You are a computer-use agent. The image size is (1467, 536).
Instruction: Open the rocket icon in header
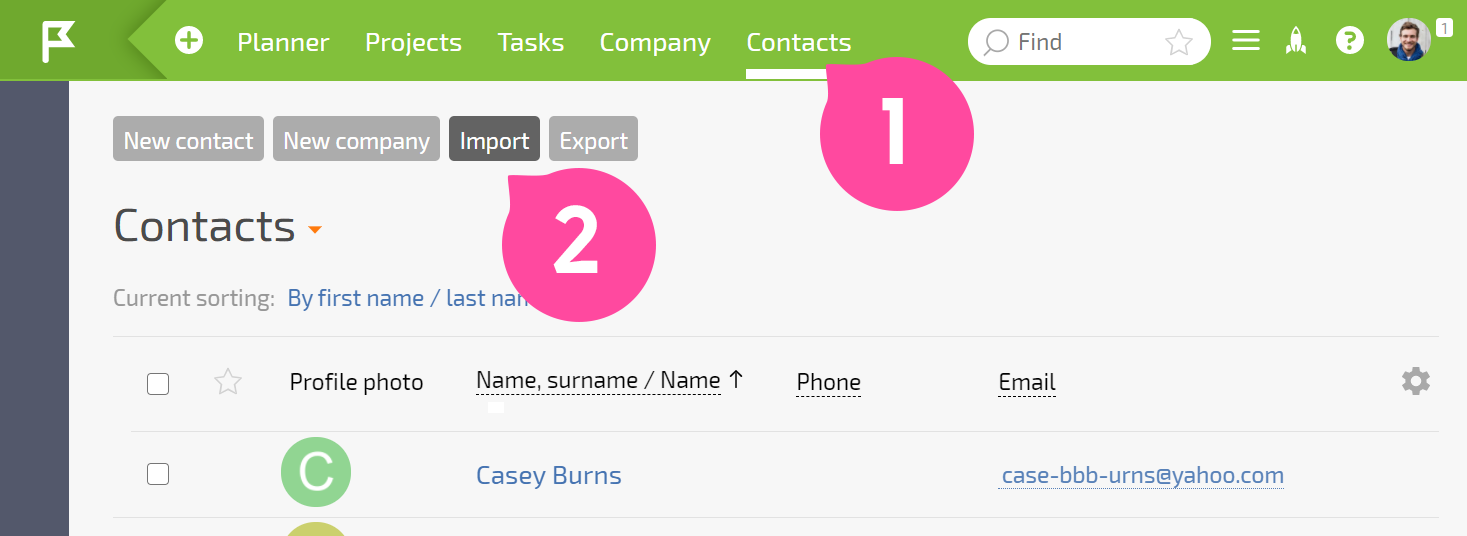1296,41
